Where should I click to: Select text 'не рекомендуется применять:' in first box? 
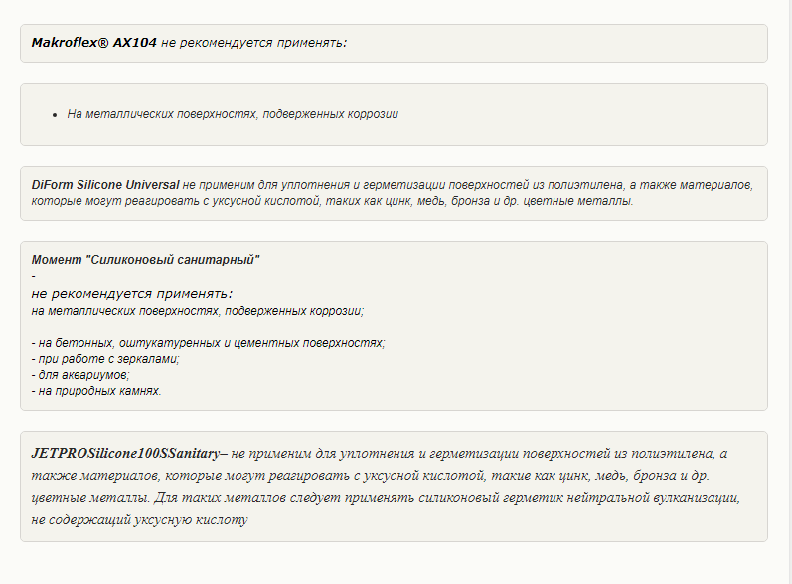(x=254, y=43)
